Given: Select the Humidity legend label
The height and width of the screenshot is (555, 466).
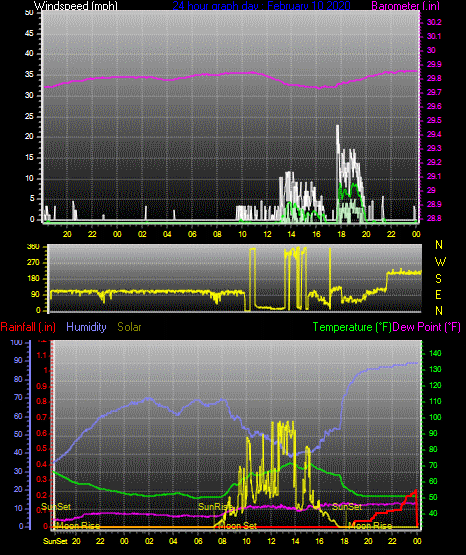Looking at the screenshot, I should pos(86,327).
